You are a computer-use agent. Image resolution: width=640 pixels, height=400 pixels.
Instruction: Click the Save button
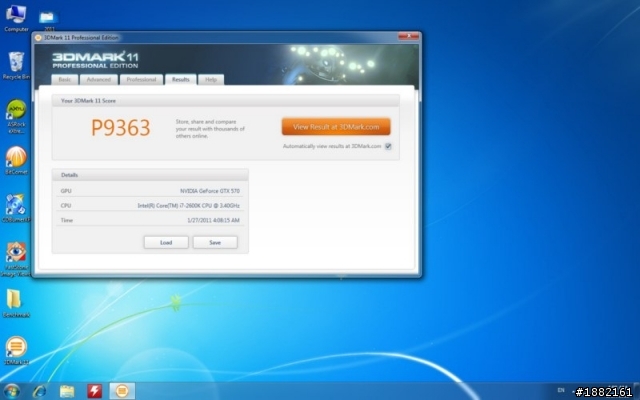pos(215,242)
